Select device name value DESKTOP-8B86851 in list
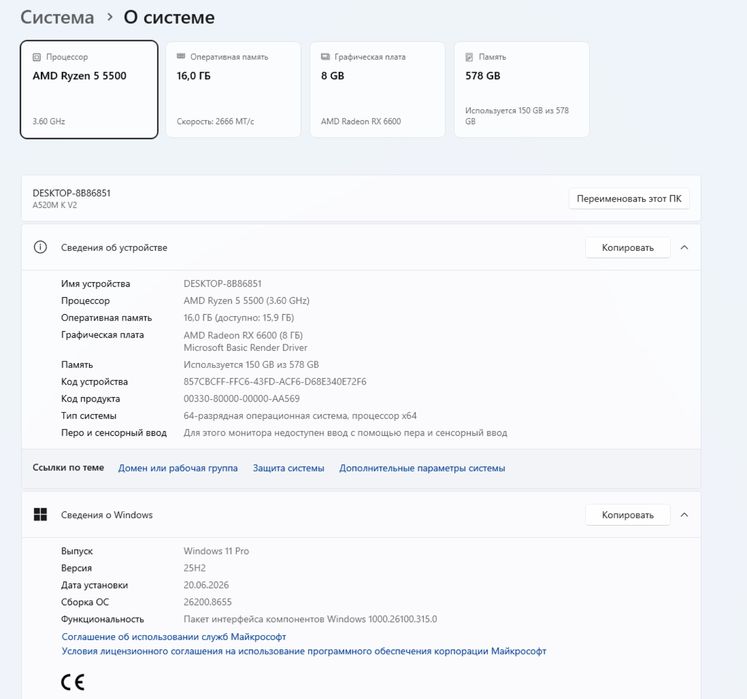Viewport: 747px width, 699px height. pos(222,284)
